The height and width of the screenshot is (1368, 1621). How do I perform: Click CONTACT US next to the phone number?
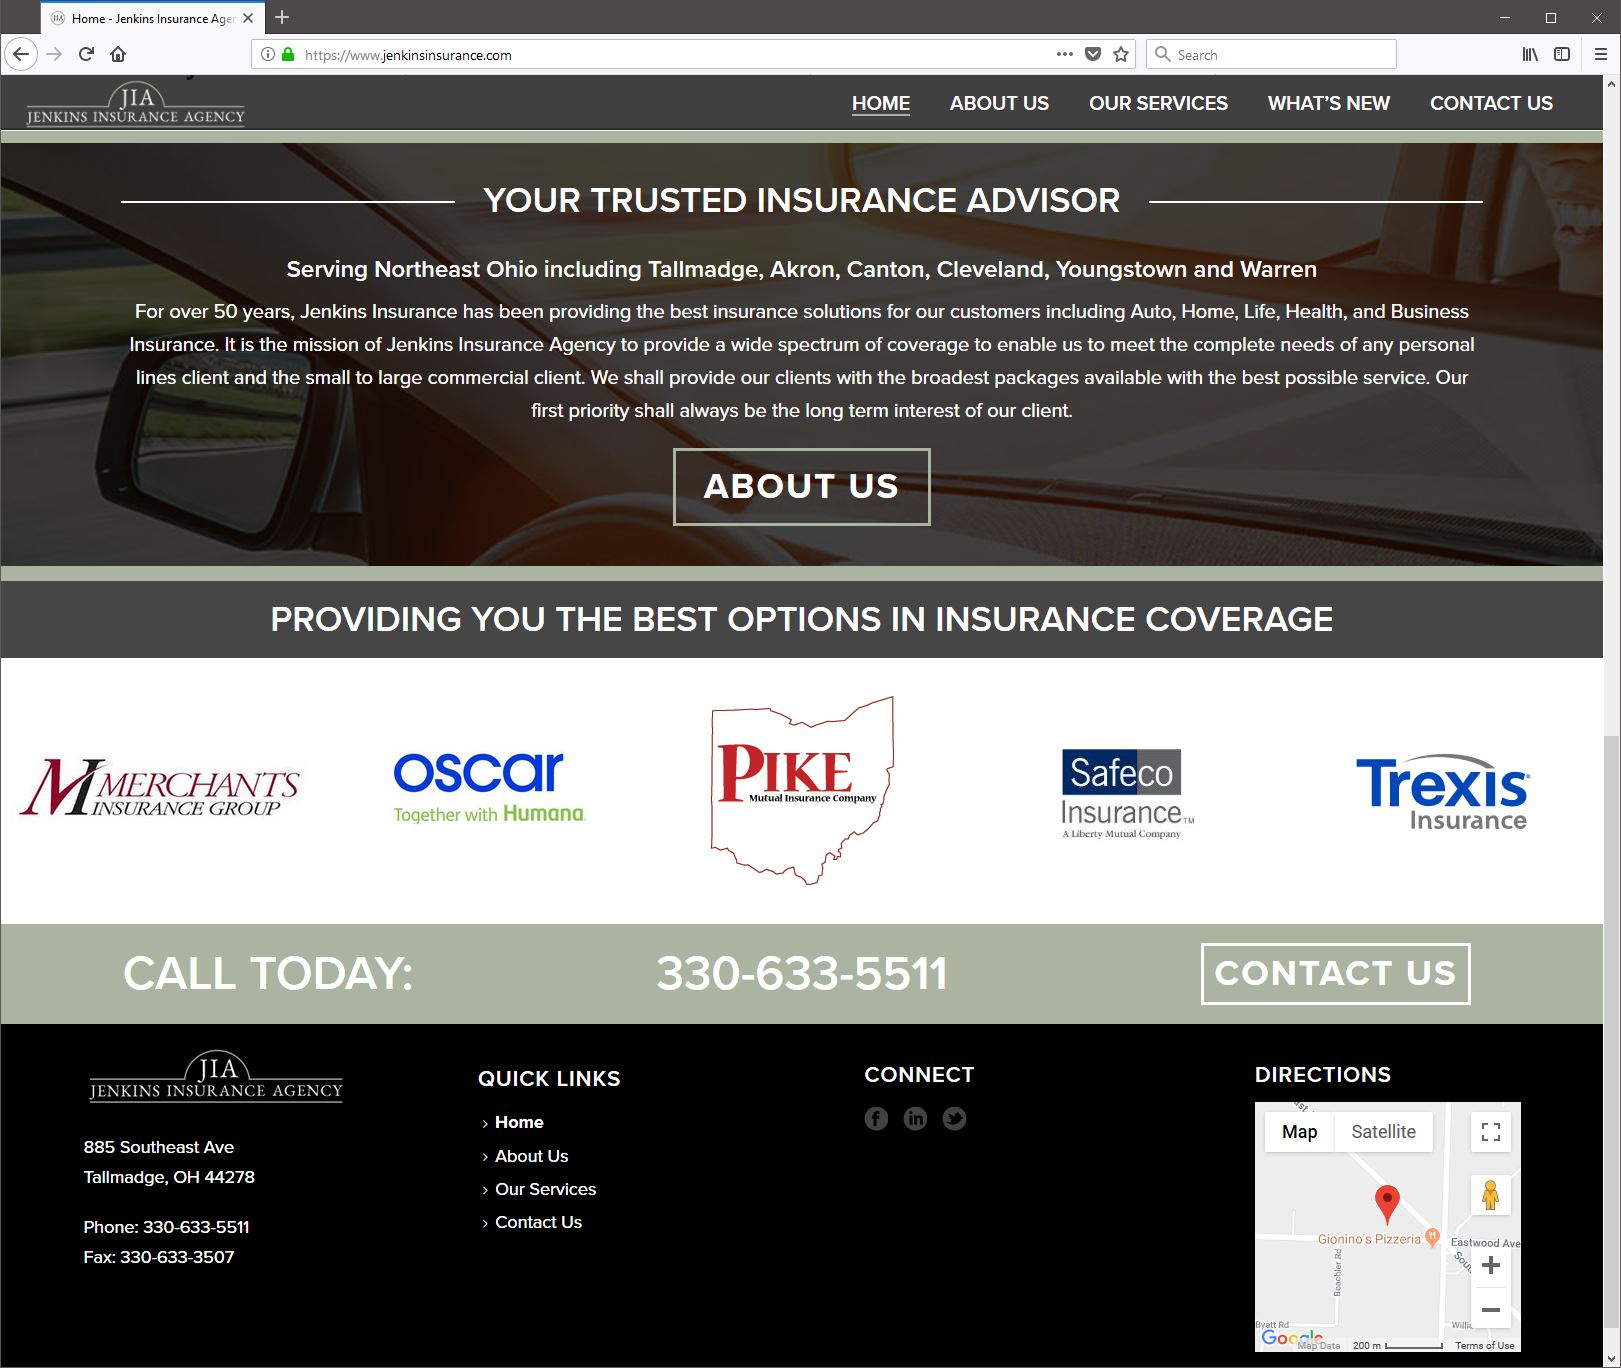click(x=1335, y=972)
